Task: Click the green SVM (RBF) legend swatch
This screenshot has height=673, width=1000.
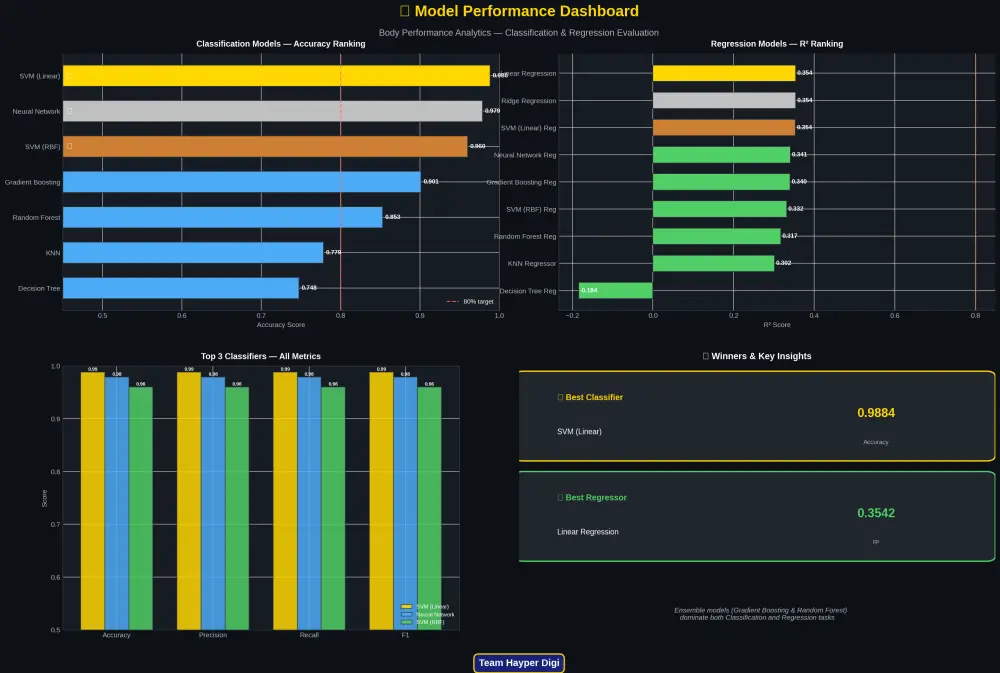Action: point(406,622)
